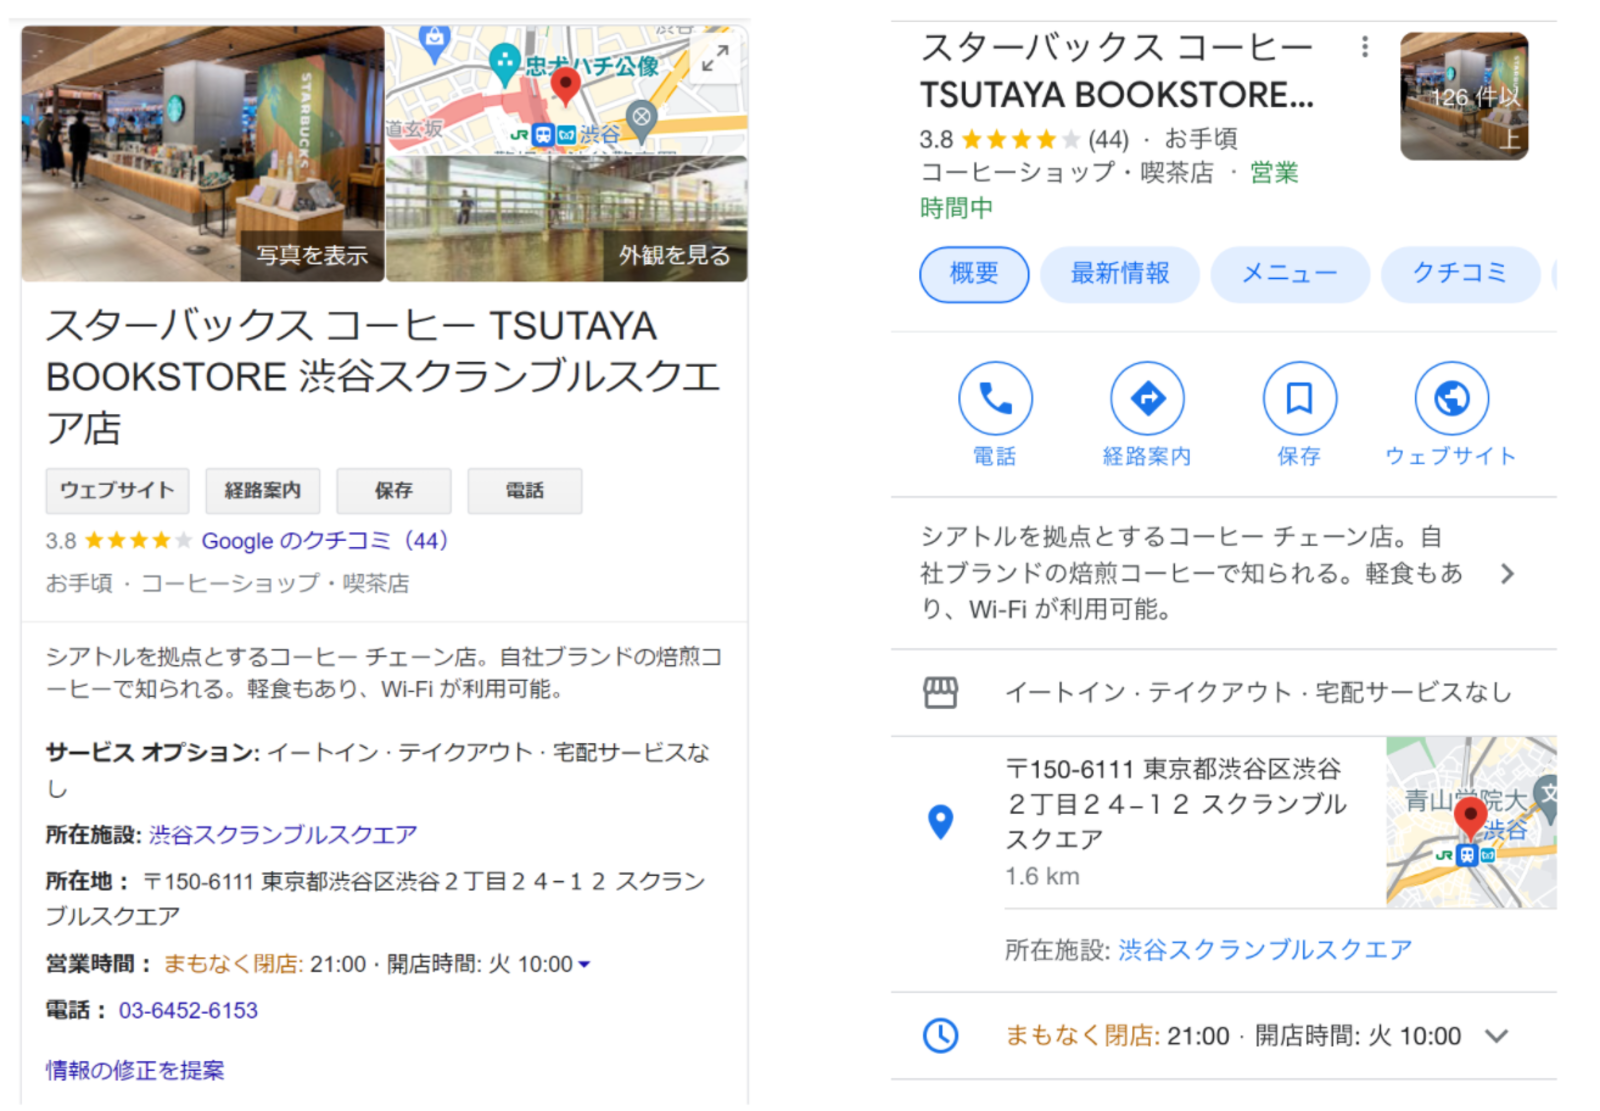1600x1111 pixels.
Task: Click red map marker in left map
Action: [x=566, y=86]
